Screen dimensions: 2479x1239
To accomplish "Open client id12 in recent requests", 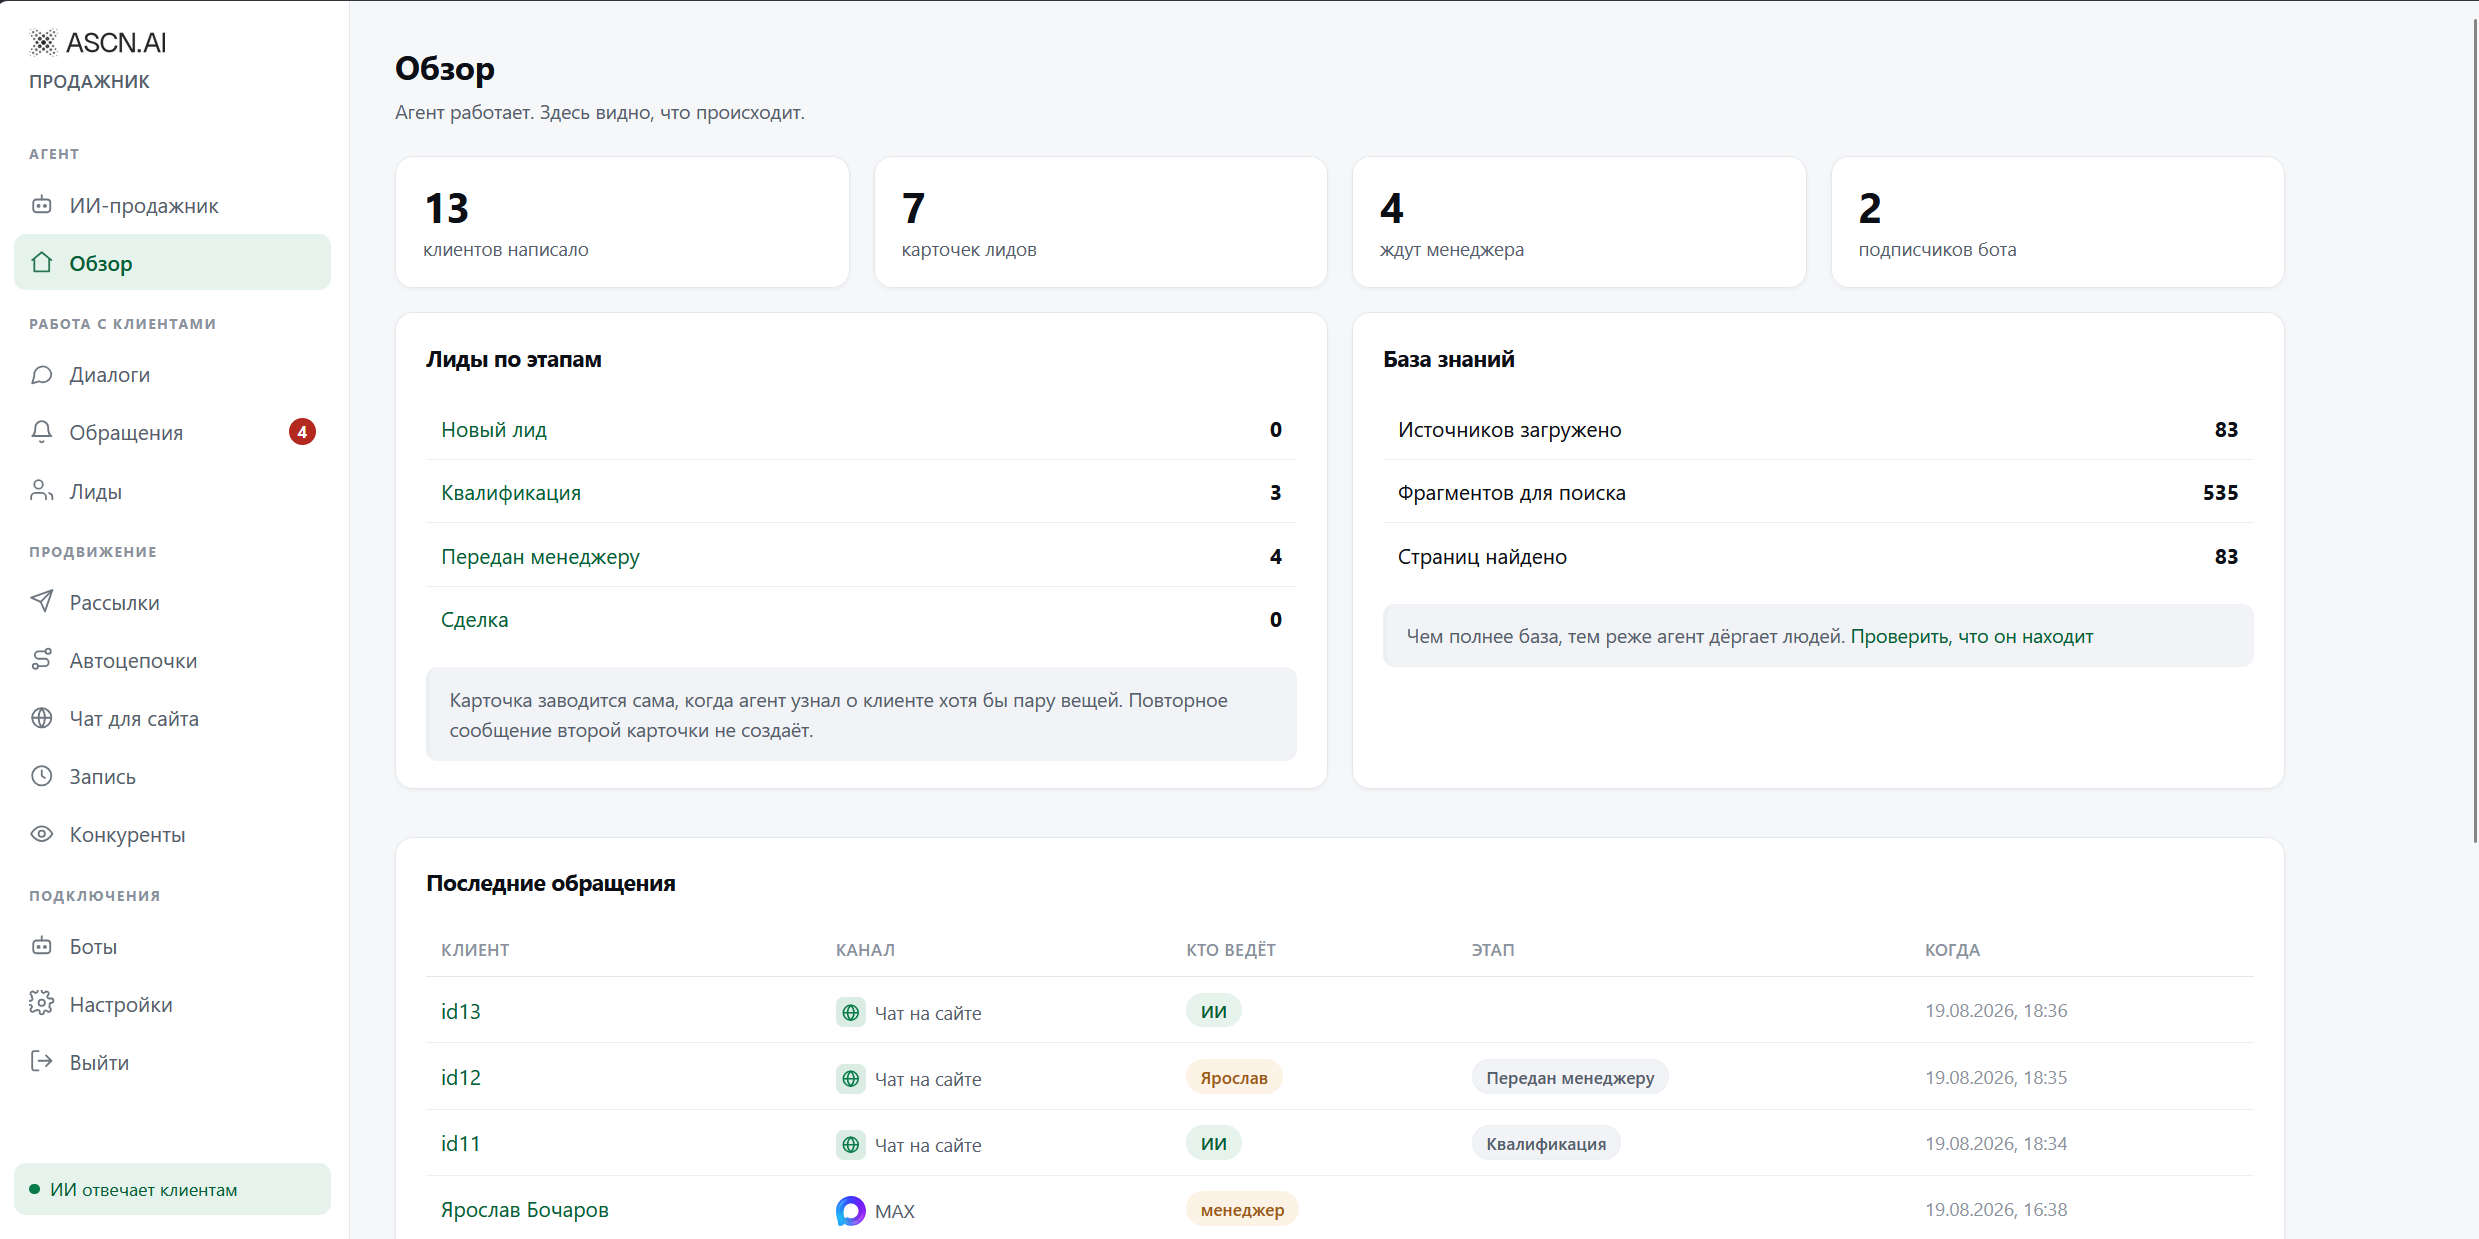I will [x=461, y=1077].
